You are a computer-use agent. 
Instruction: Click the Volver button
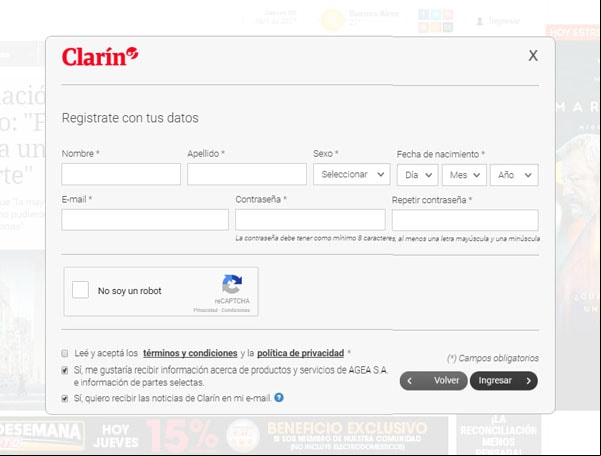coord(434,381)
